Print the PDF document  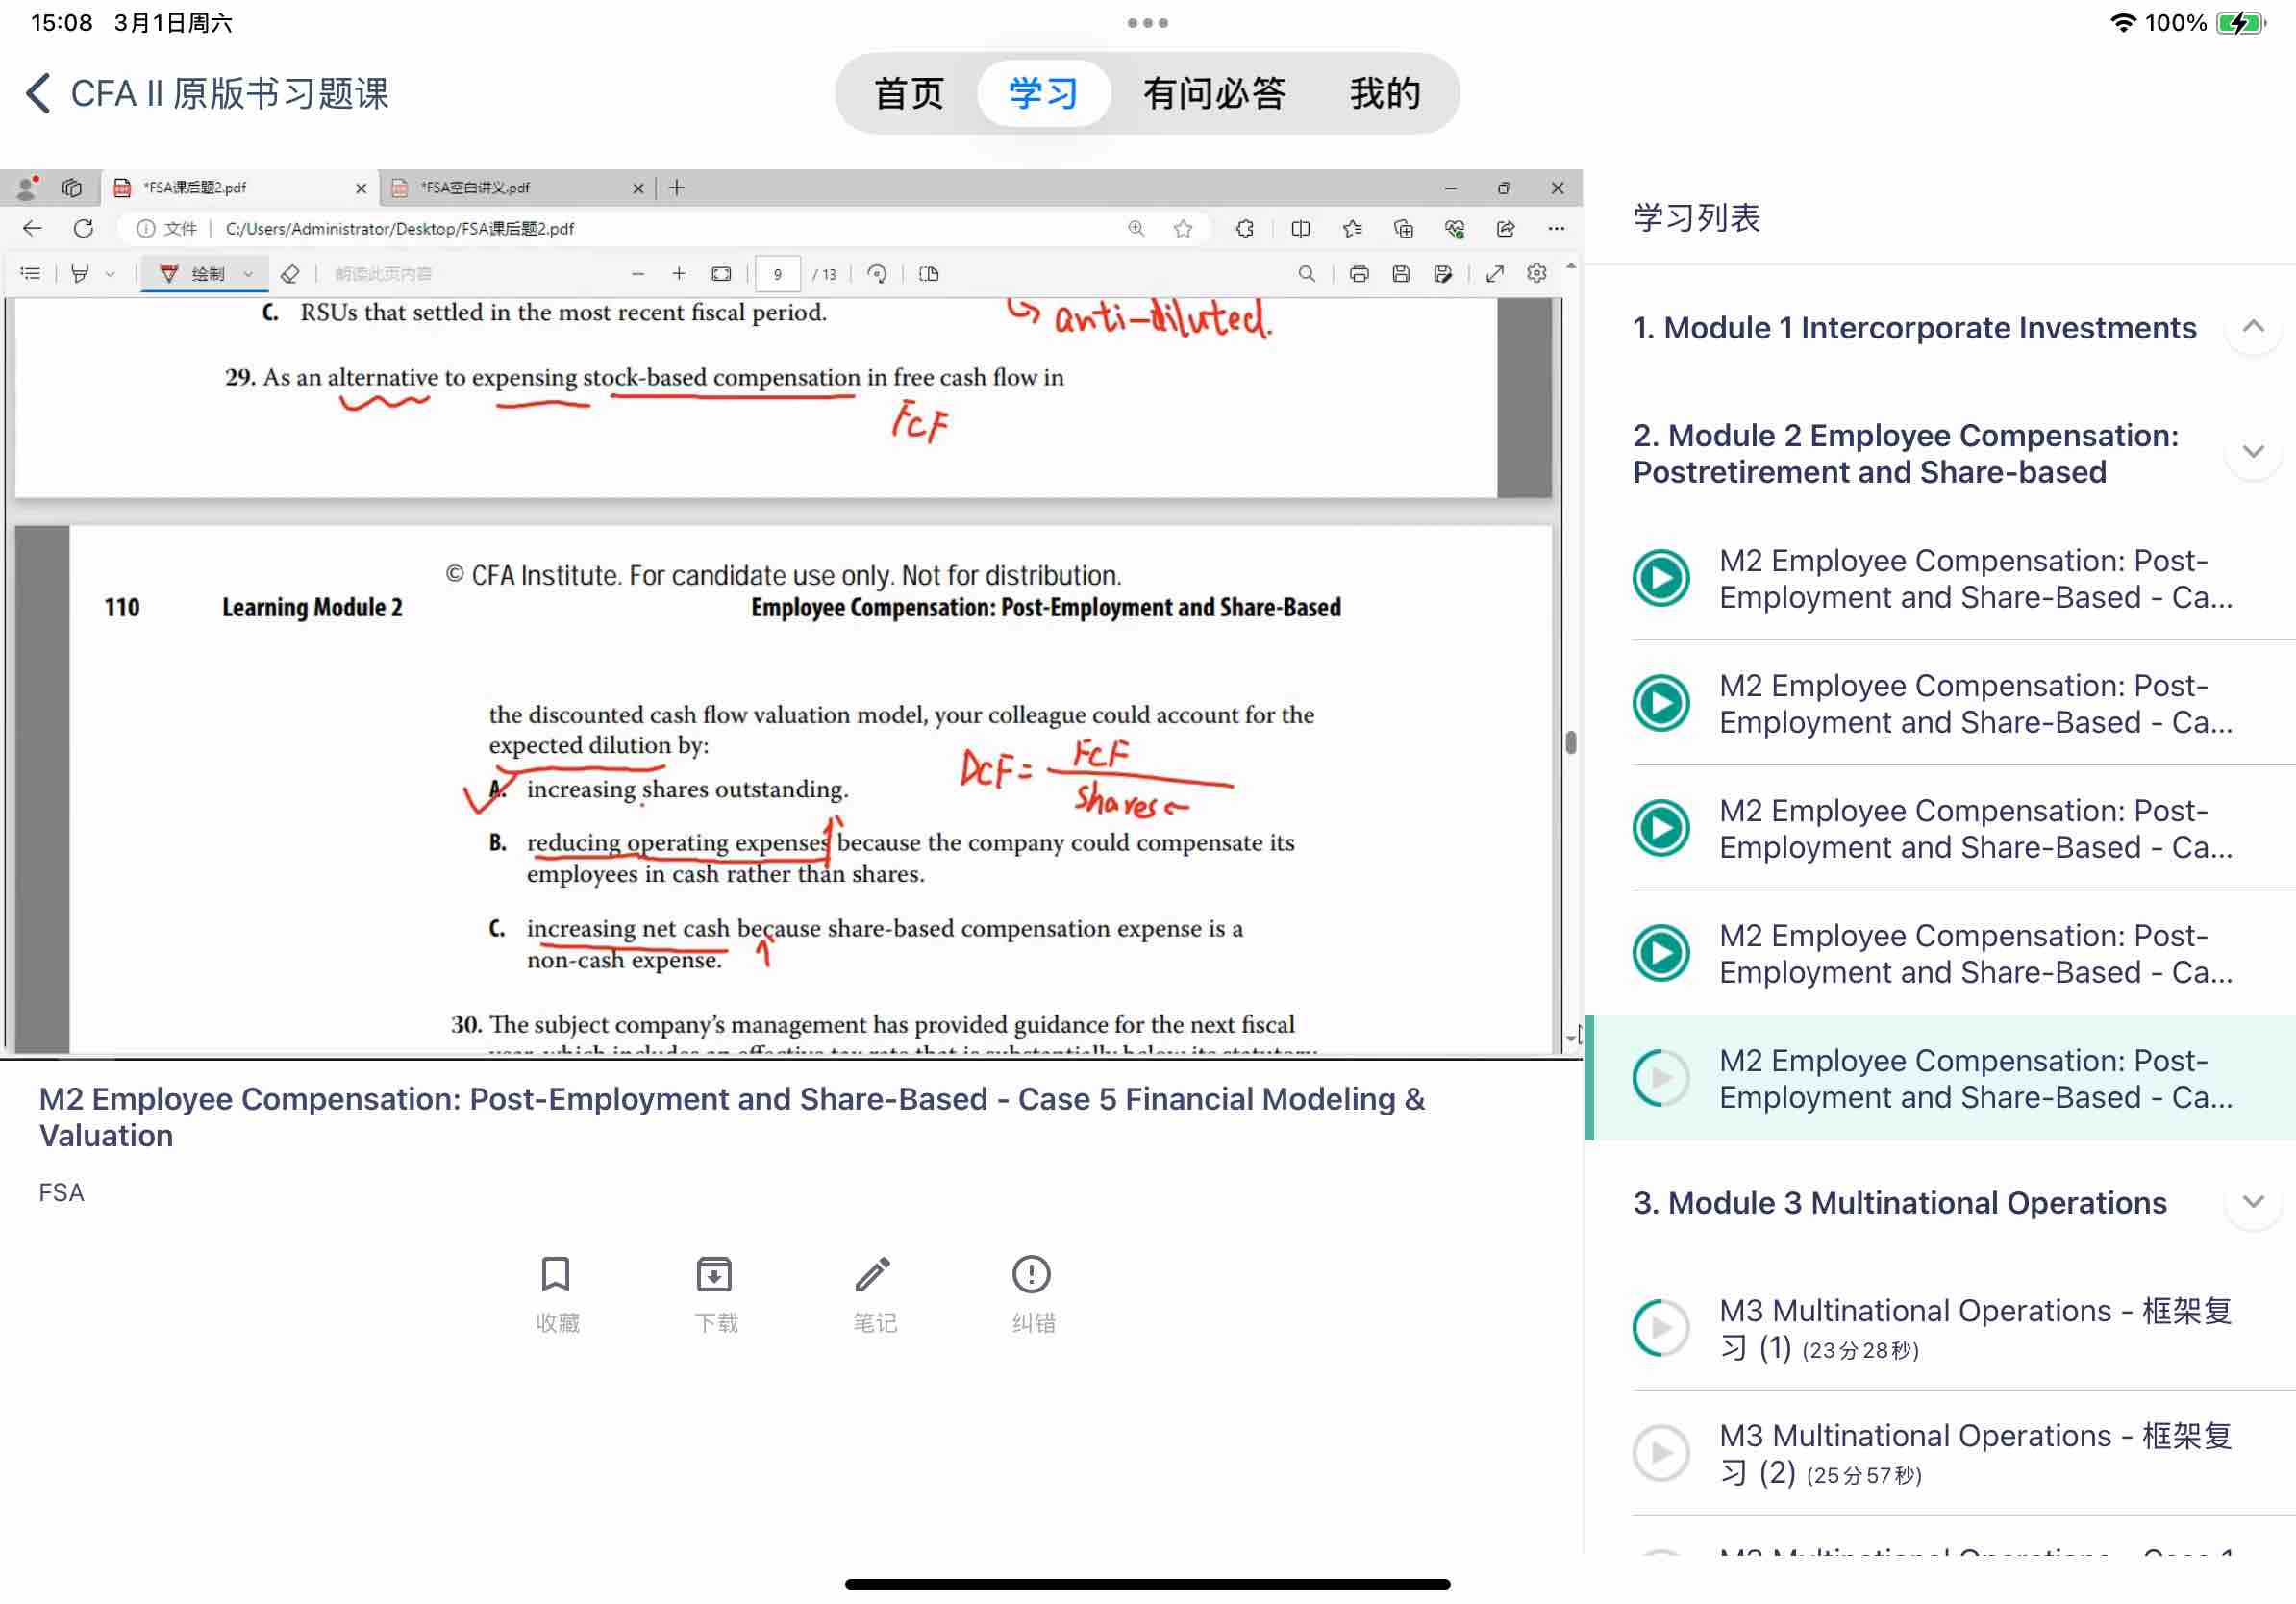click(1358, 274)
